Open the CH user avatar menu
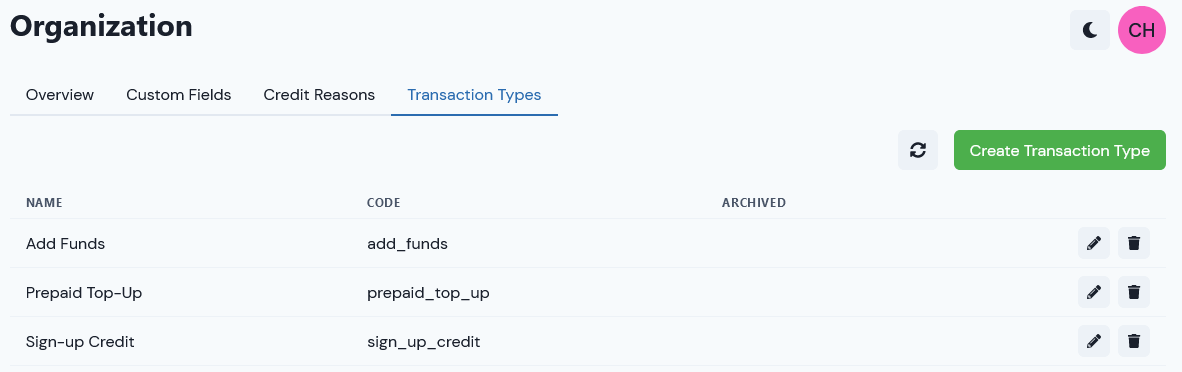This screenshot has width=1182, height=372. (x=1142, y=30)
